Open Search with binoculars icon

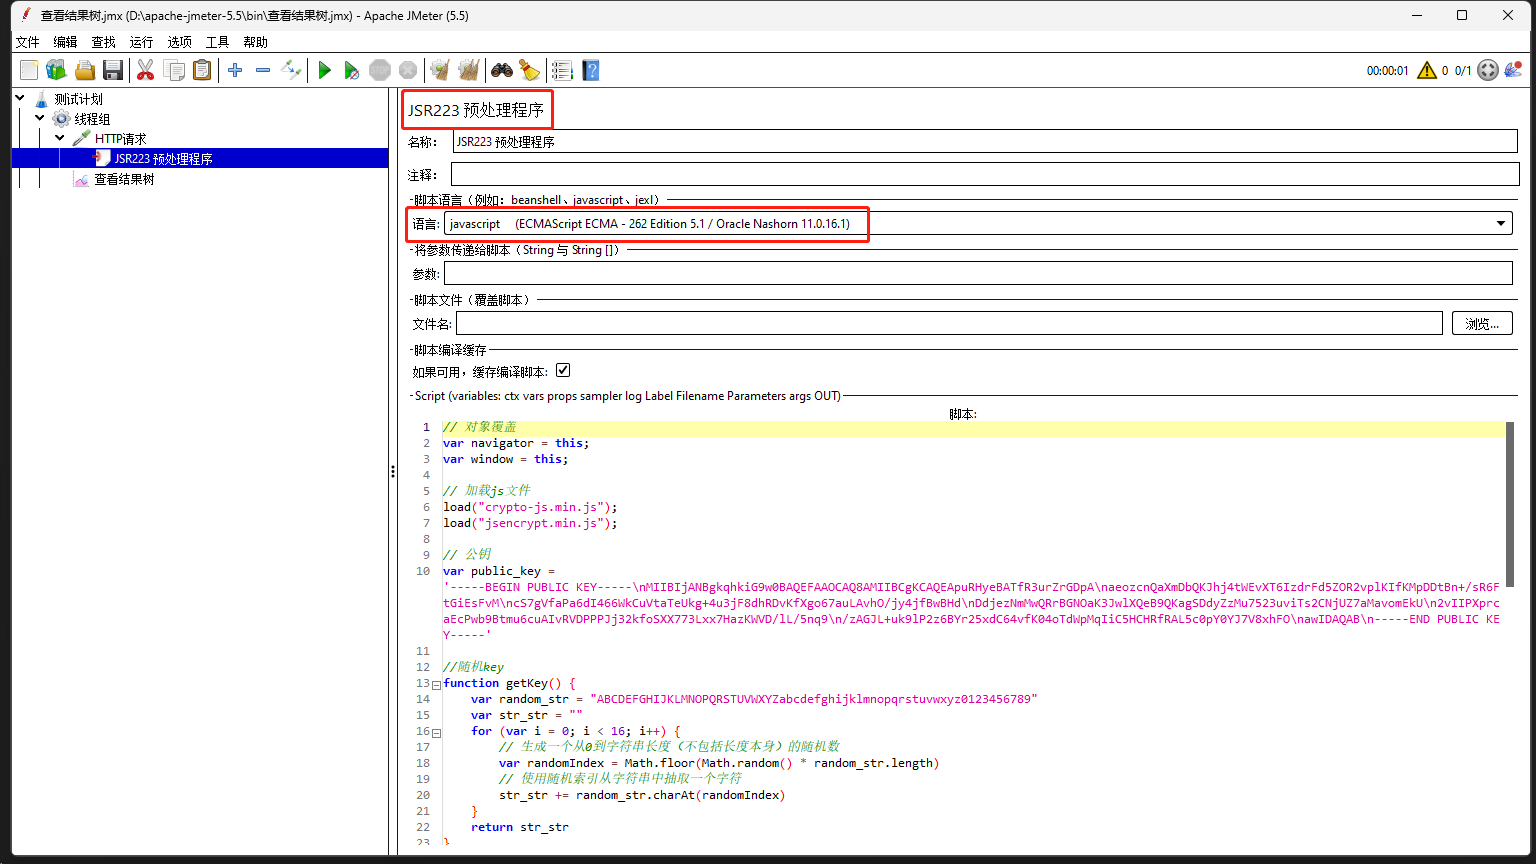tap(501, 70)
